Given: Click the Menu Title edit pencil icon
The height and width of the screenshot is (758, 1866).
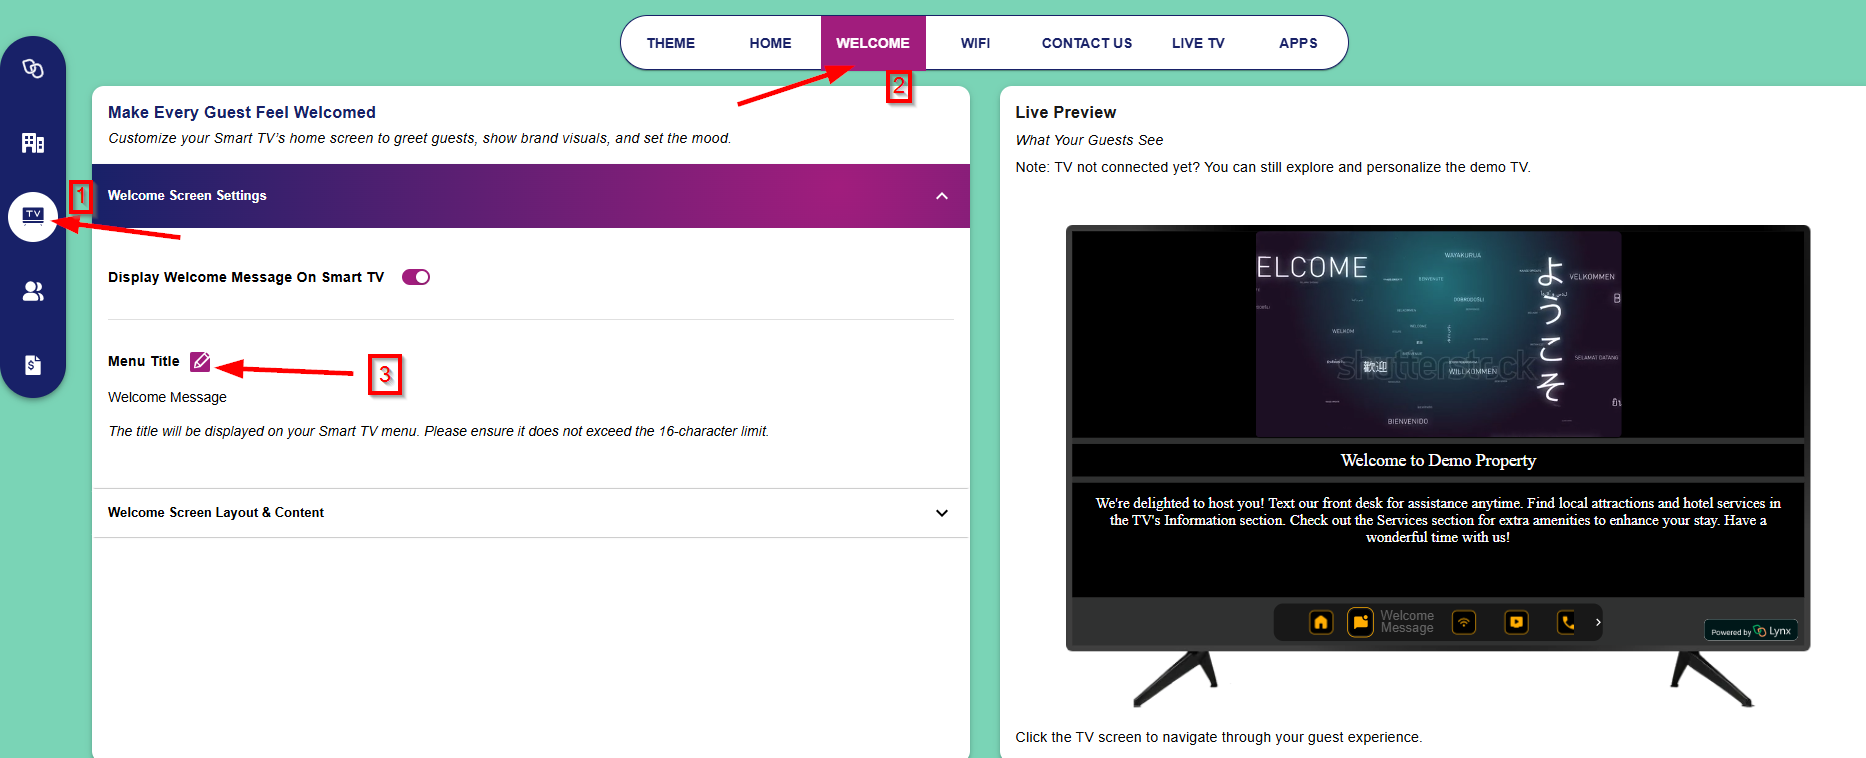Looking at the screenshot, I should click(x=200, y=361).
